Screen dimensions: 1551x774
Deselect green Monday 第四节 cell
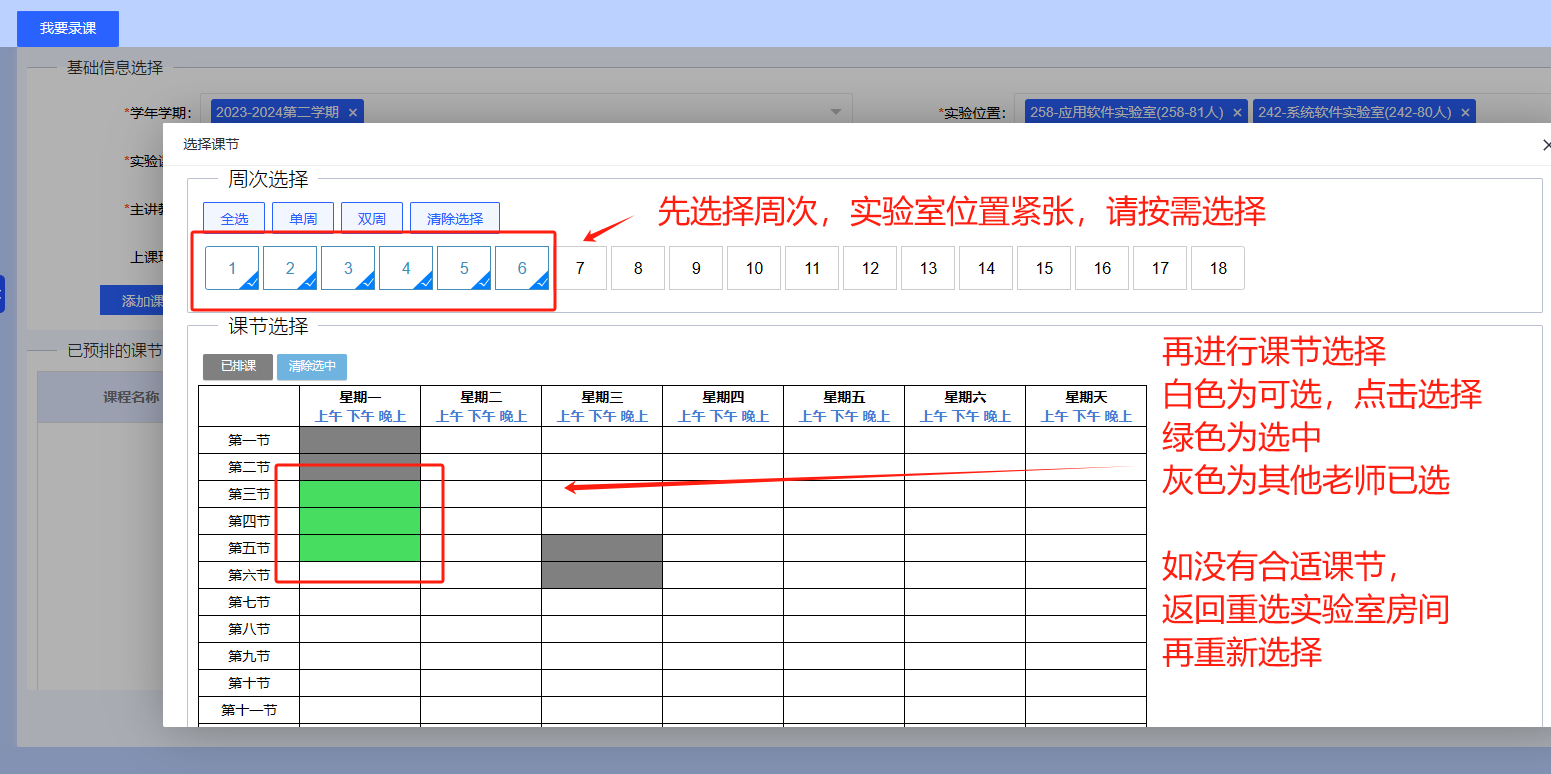click(x=359, y=521)
